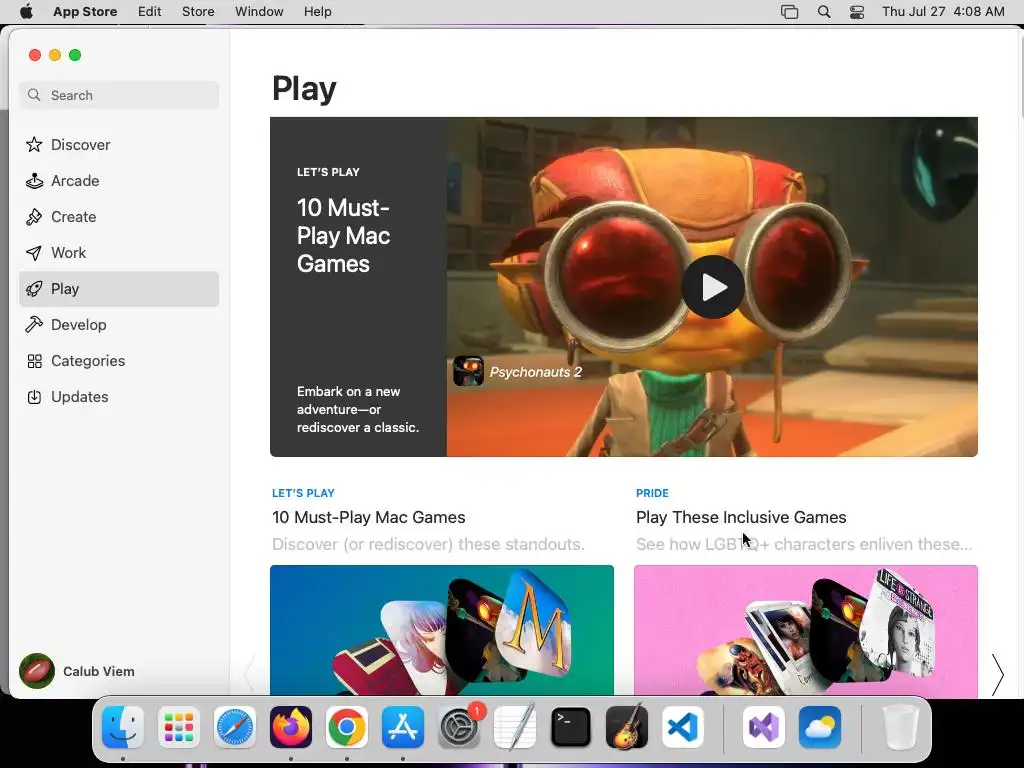The image size is (1024, 768).
Task: Select the Play rocket icon
Action: (x=34, y=289)
